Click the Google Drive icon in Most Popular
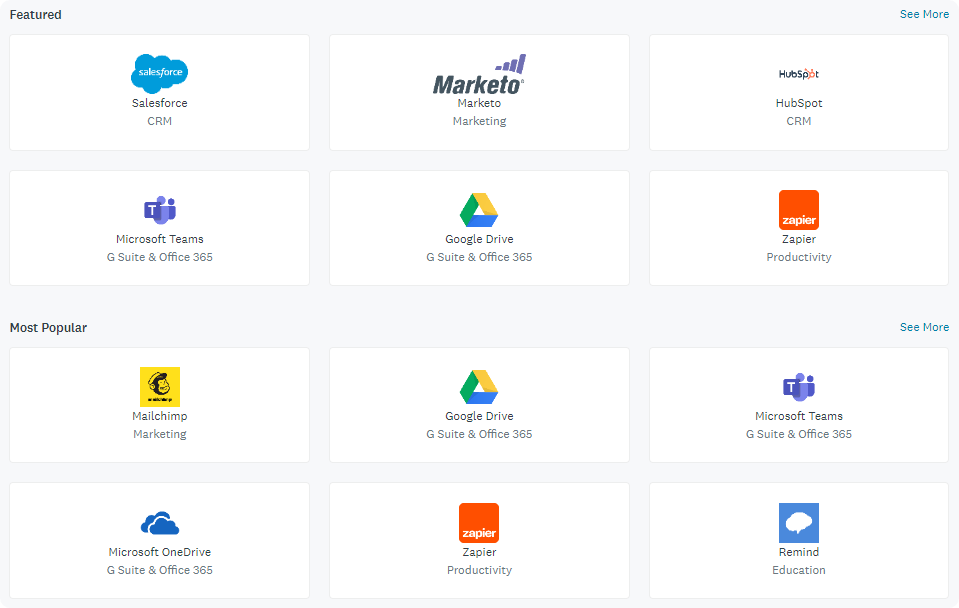 click(479, 387)
